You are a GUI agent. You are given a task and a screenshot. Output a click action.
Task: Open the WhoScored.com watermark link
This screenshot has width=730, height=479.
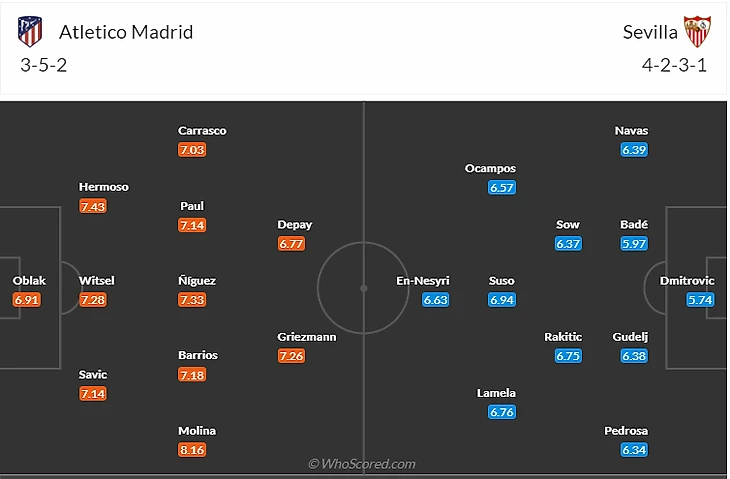[362, 464]
